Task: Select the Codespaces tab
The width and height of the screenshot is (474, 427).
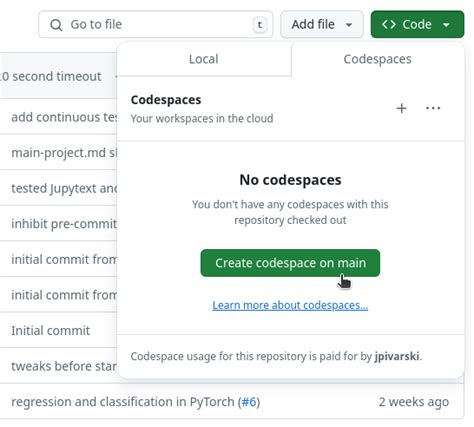Action: pyautogui.click(x=377, y=59)
